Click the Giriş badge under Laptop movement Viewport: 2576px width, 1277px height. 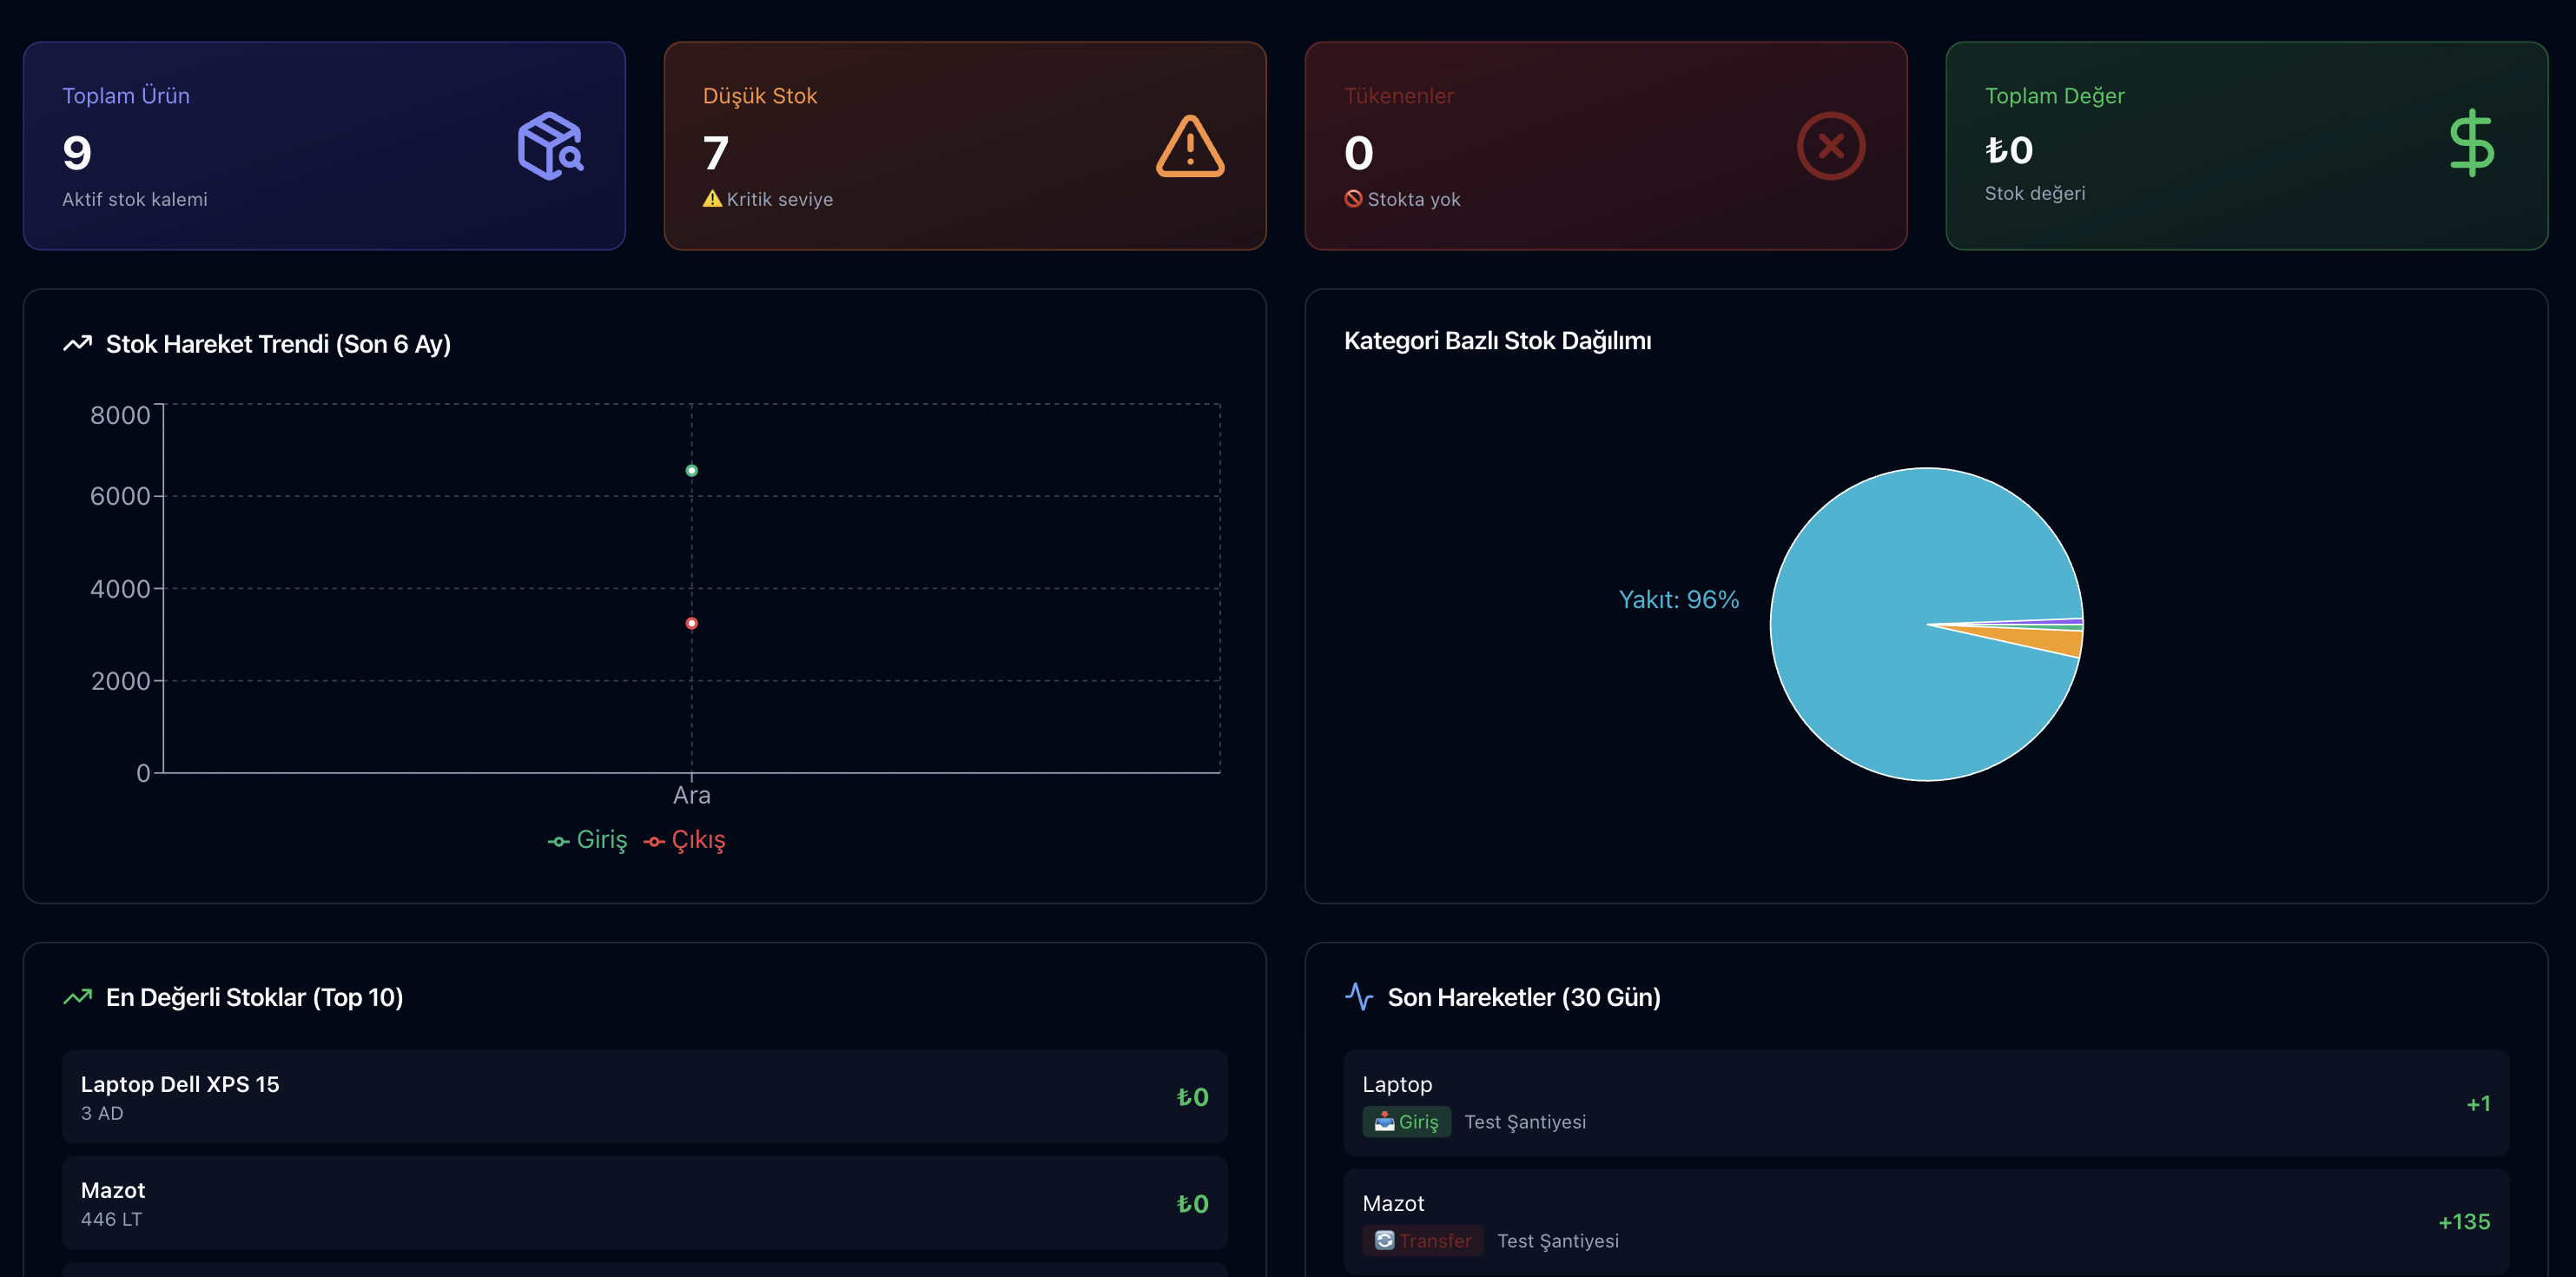(1406, 1122)
